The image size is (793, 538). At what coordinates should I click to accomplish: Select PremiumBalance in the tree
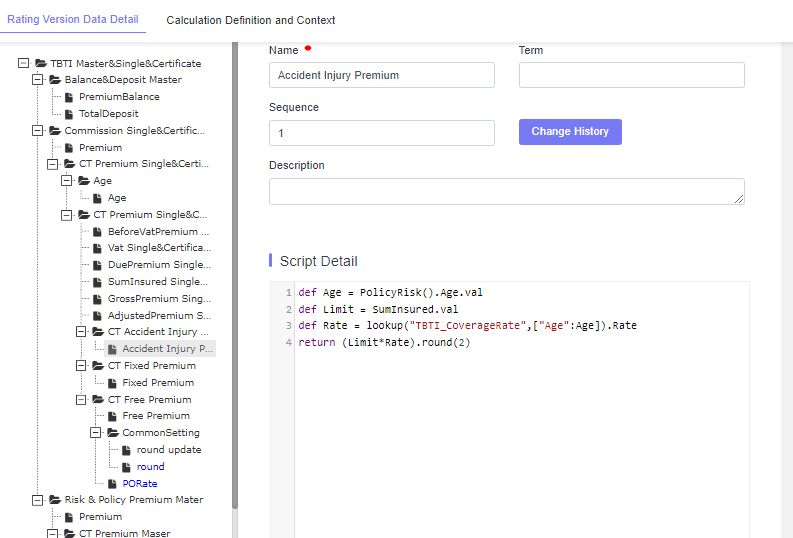[x=119, y=97]
